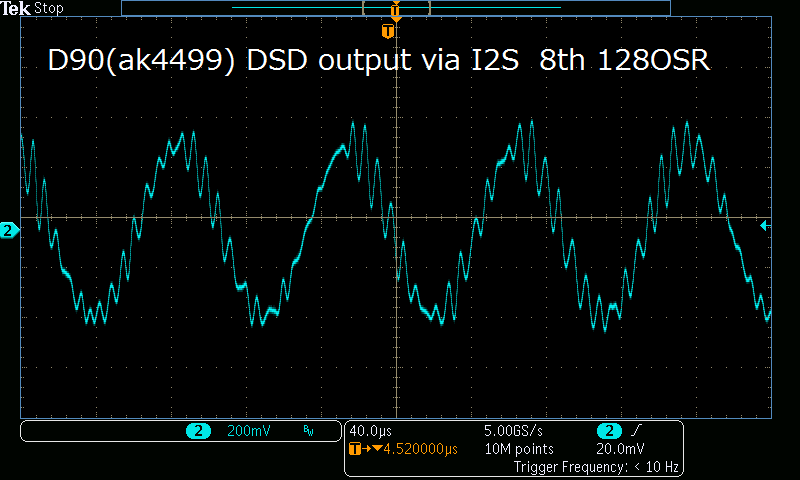The height and width of the screenshot is (480, 800).
Task: Click the 5.00GS/s sample rate readout
Action: coord(513,431)
